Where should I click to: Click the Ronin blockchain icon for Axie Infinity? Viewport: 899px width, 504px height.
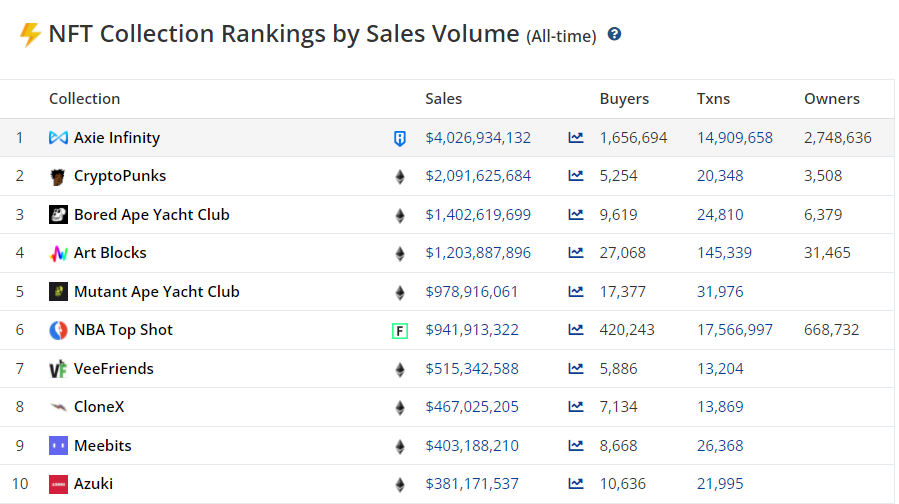(400, 138)
